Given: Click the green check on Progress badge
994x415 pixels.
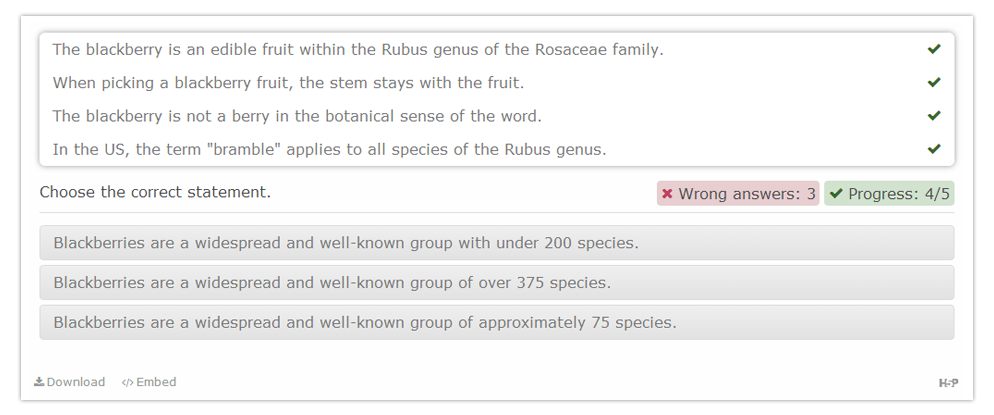Looking at the screenshot, I should coord(836,193).
